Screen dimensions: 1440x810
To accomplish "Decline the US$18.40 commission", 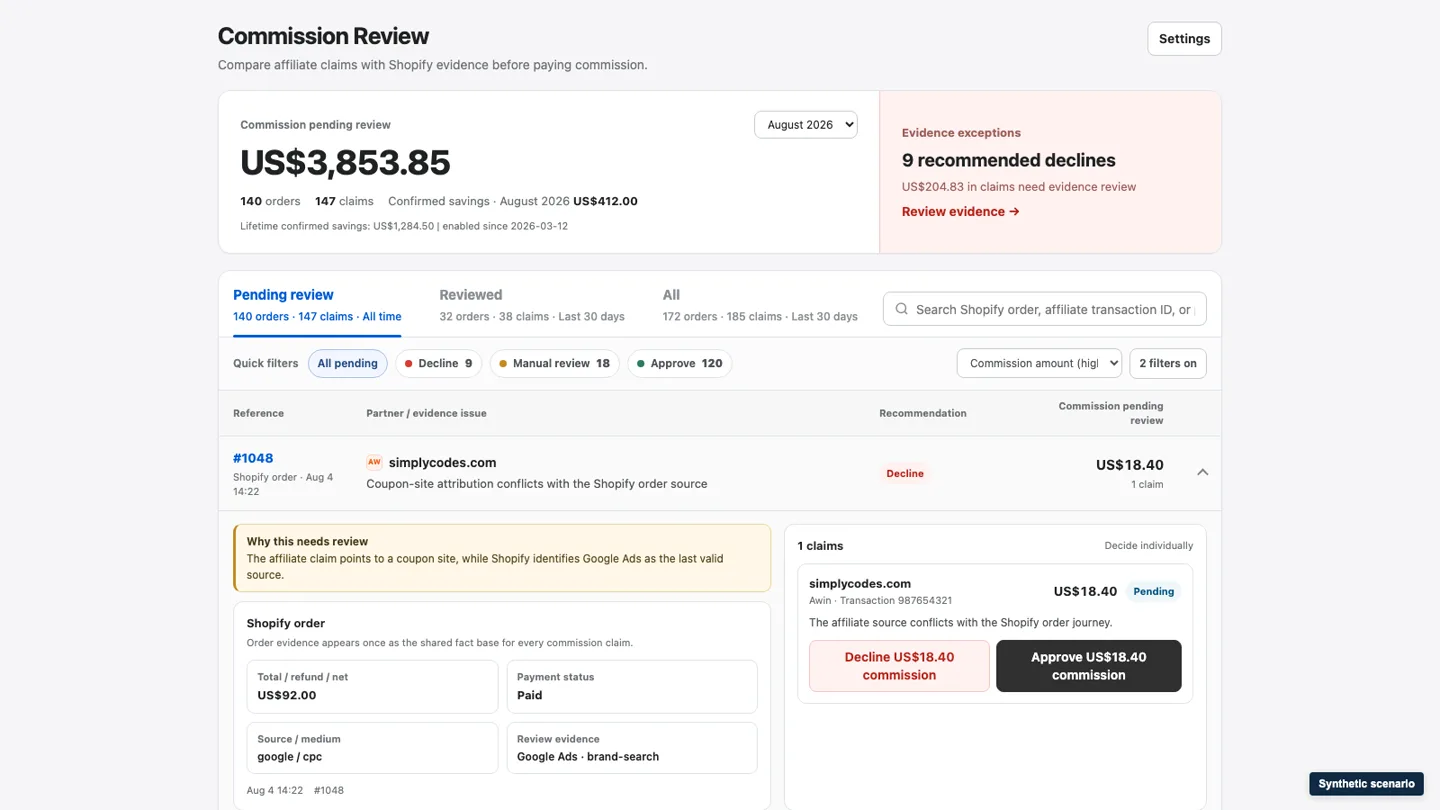I will [899, 666].
